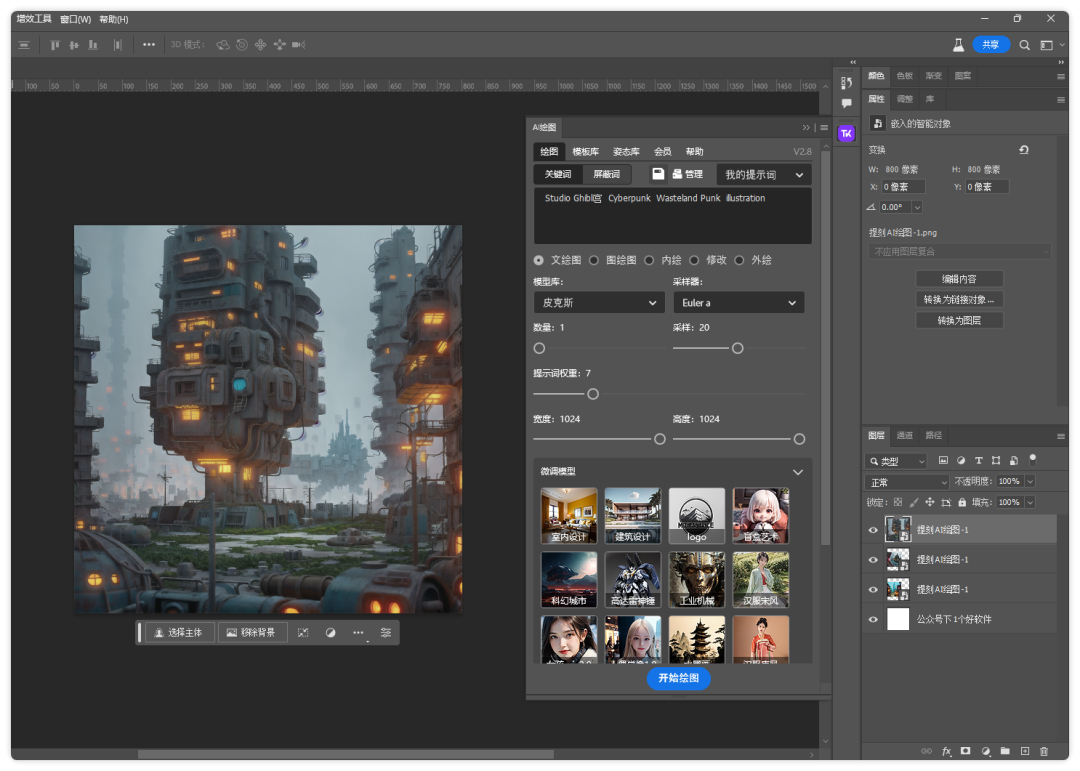The image size is (1080, 771).
Task: Hide the 公众号下 1个好软件 layer
Action: [873, 619]
